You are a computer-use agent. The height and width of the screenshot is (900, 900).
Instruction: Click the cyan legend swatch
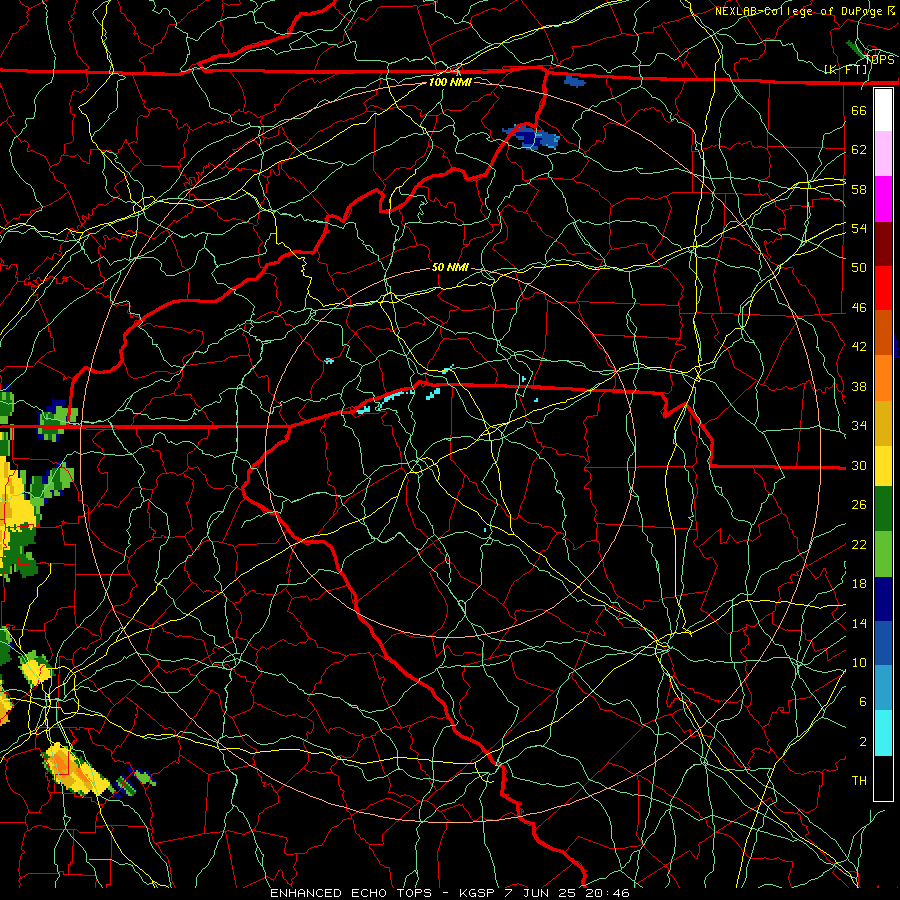(x=883, y=733)
